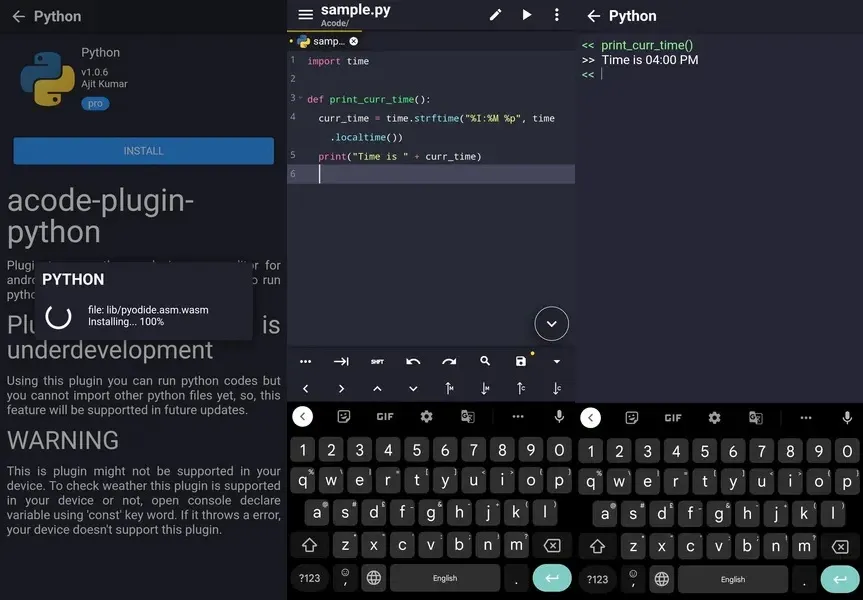Move the cursor right with the quick tools arrow
Image resolution: width=863 pixels, height=600 pixels.
click(x=341, y=389)
